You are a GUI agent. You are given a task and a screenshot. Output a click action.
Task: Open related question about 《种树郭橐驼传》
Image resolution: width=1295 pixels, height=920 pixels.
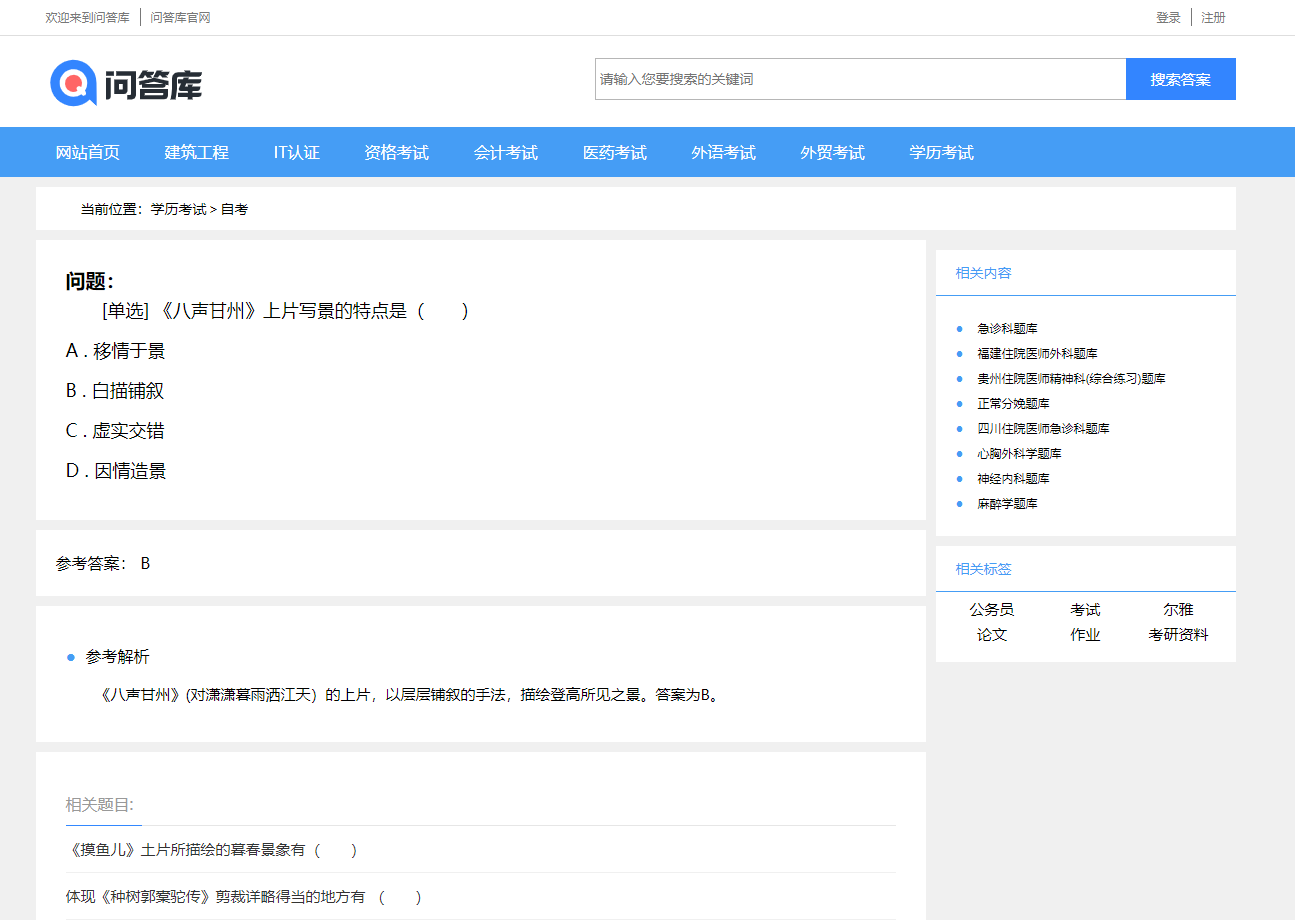click(244, 897)
